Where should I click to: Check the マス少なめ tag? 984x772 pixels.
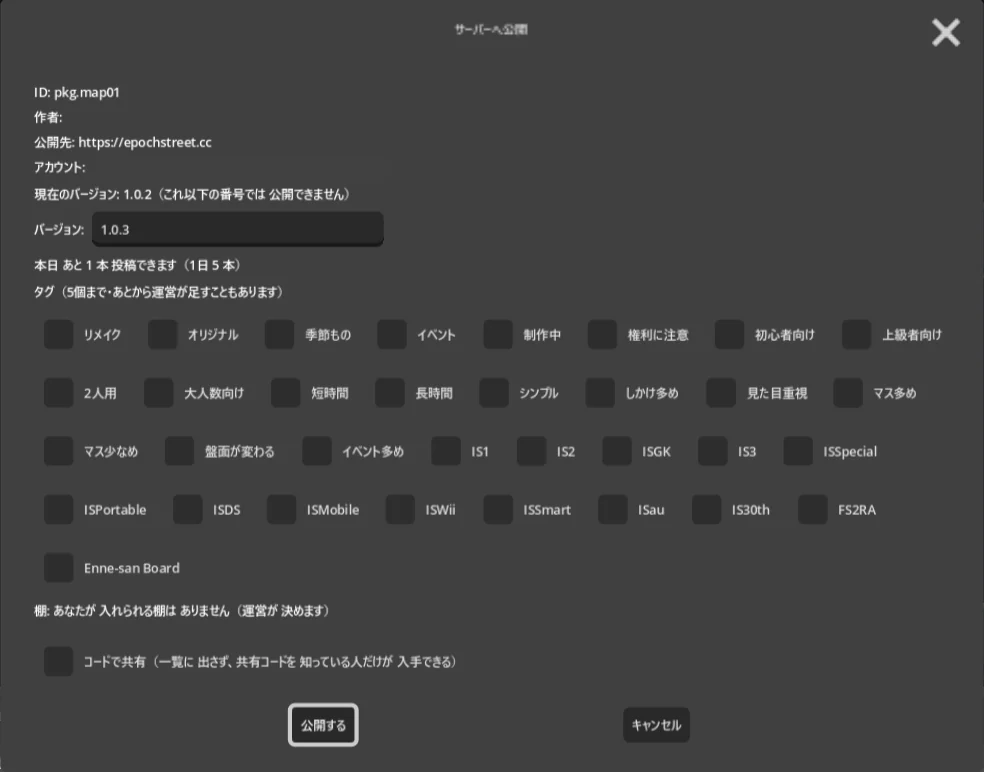[58, 451]
